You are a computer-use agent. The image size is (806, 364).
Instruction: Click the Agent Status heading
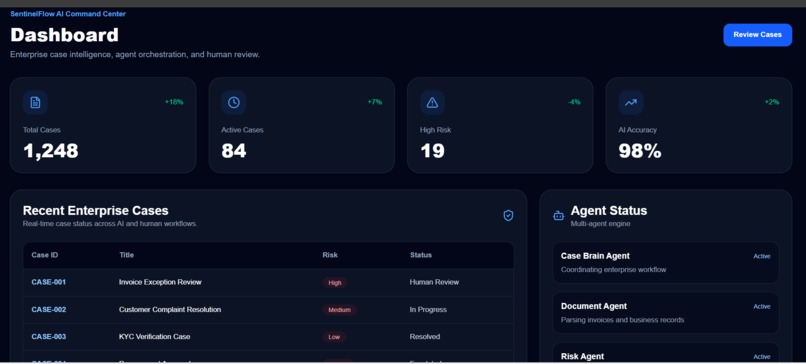click(x=609, y=211)
